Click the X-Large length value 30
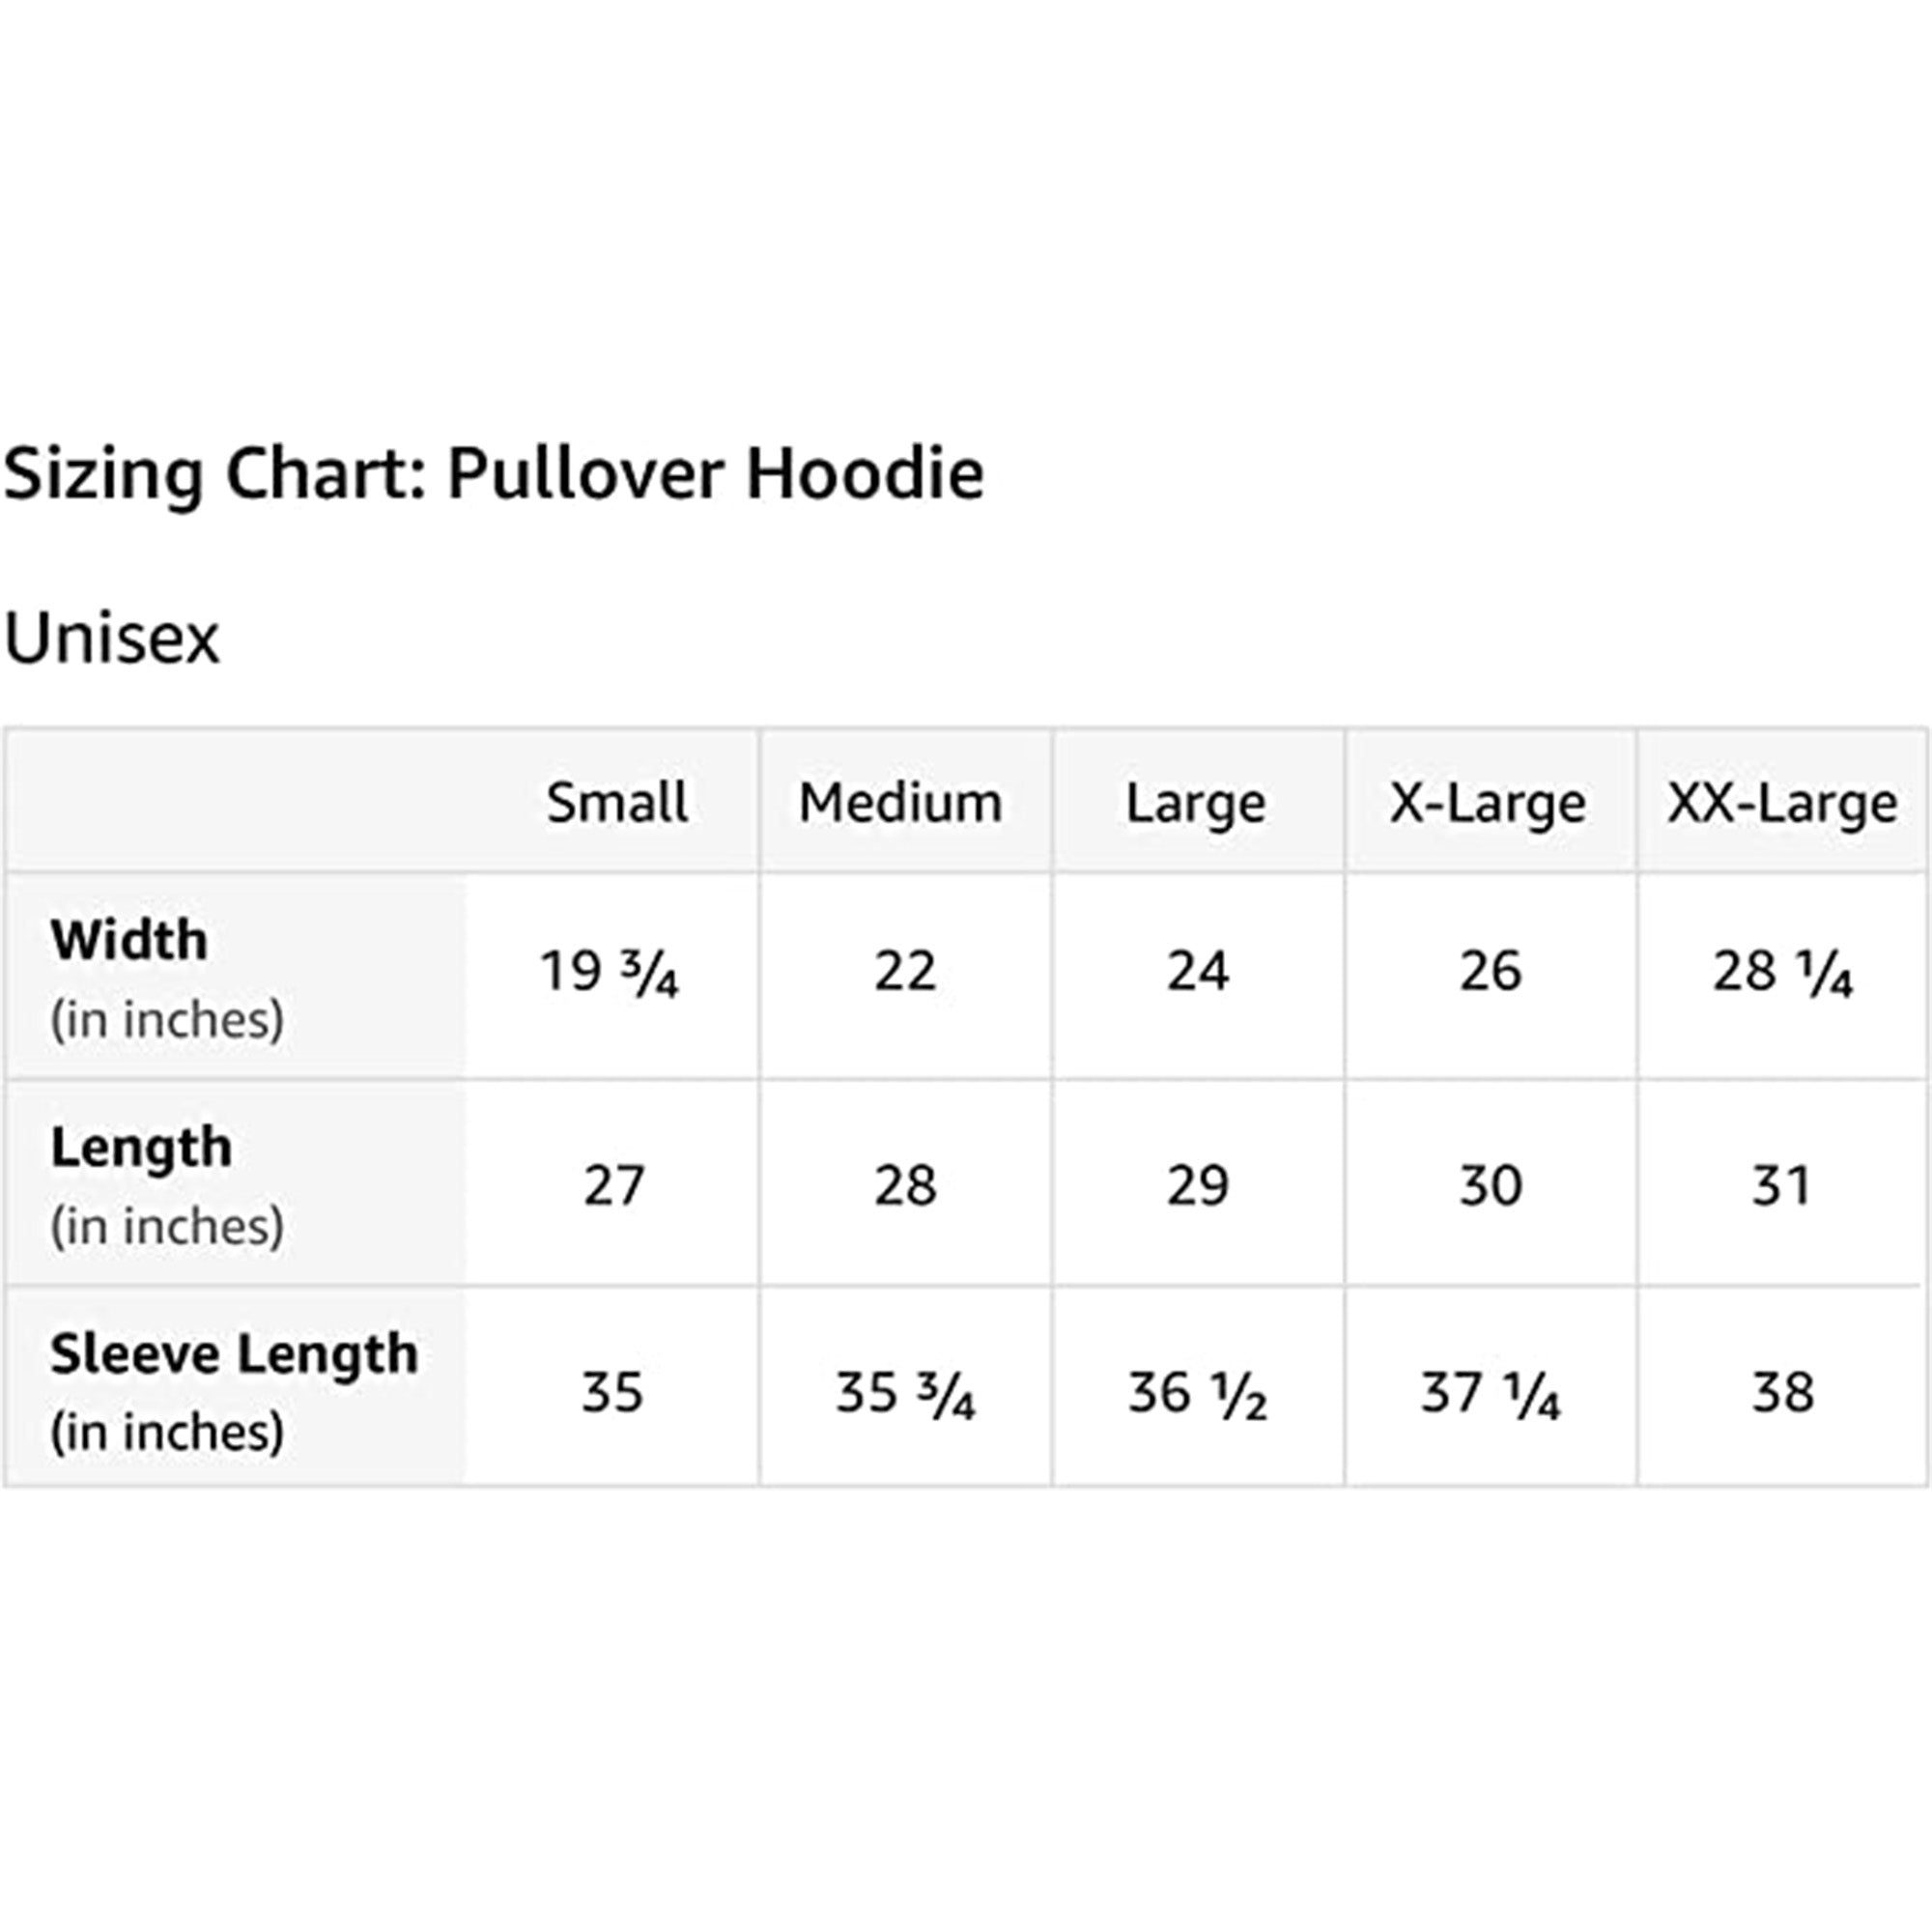The height and width of the screenshot is (1932, 1932). pyautogui.click(x=1490, y=1186)
